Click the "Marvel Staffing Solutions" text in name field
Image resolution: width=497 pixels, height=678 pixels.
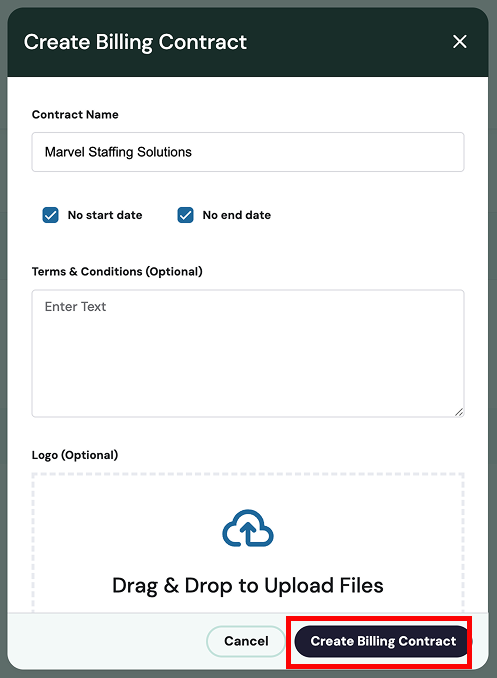point(118,152)
